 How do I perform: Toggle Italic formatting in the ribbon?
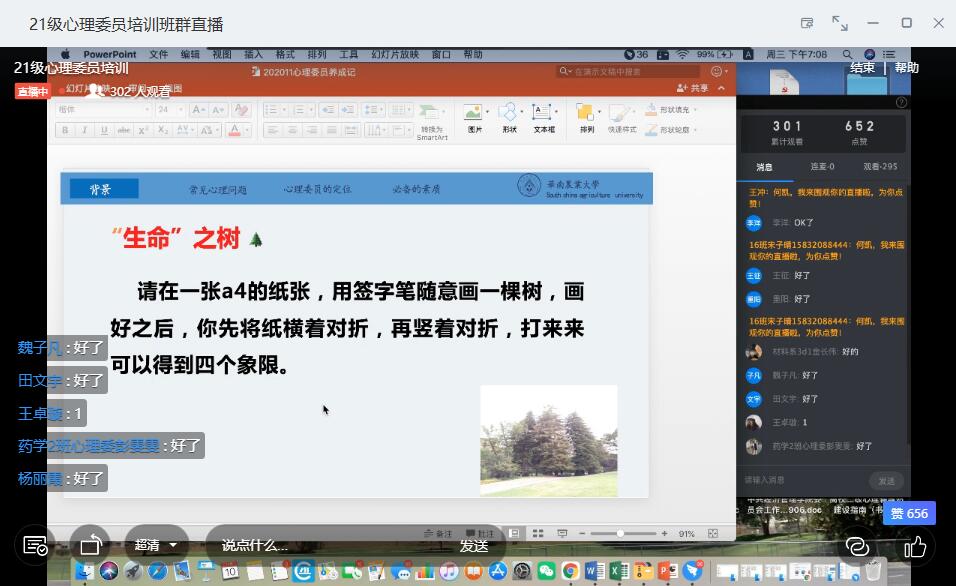click(x=83, y=130)
